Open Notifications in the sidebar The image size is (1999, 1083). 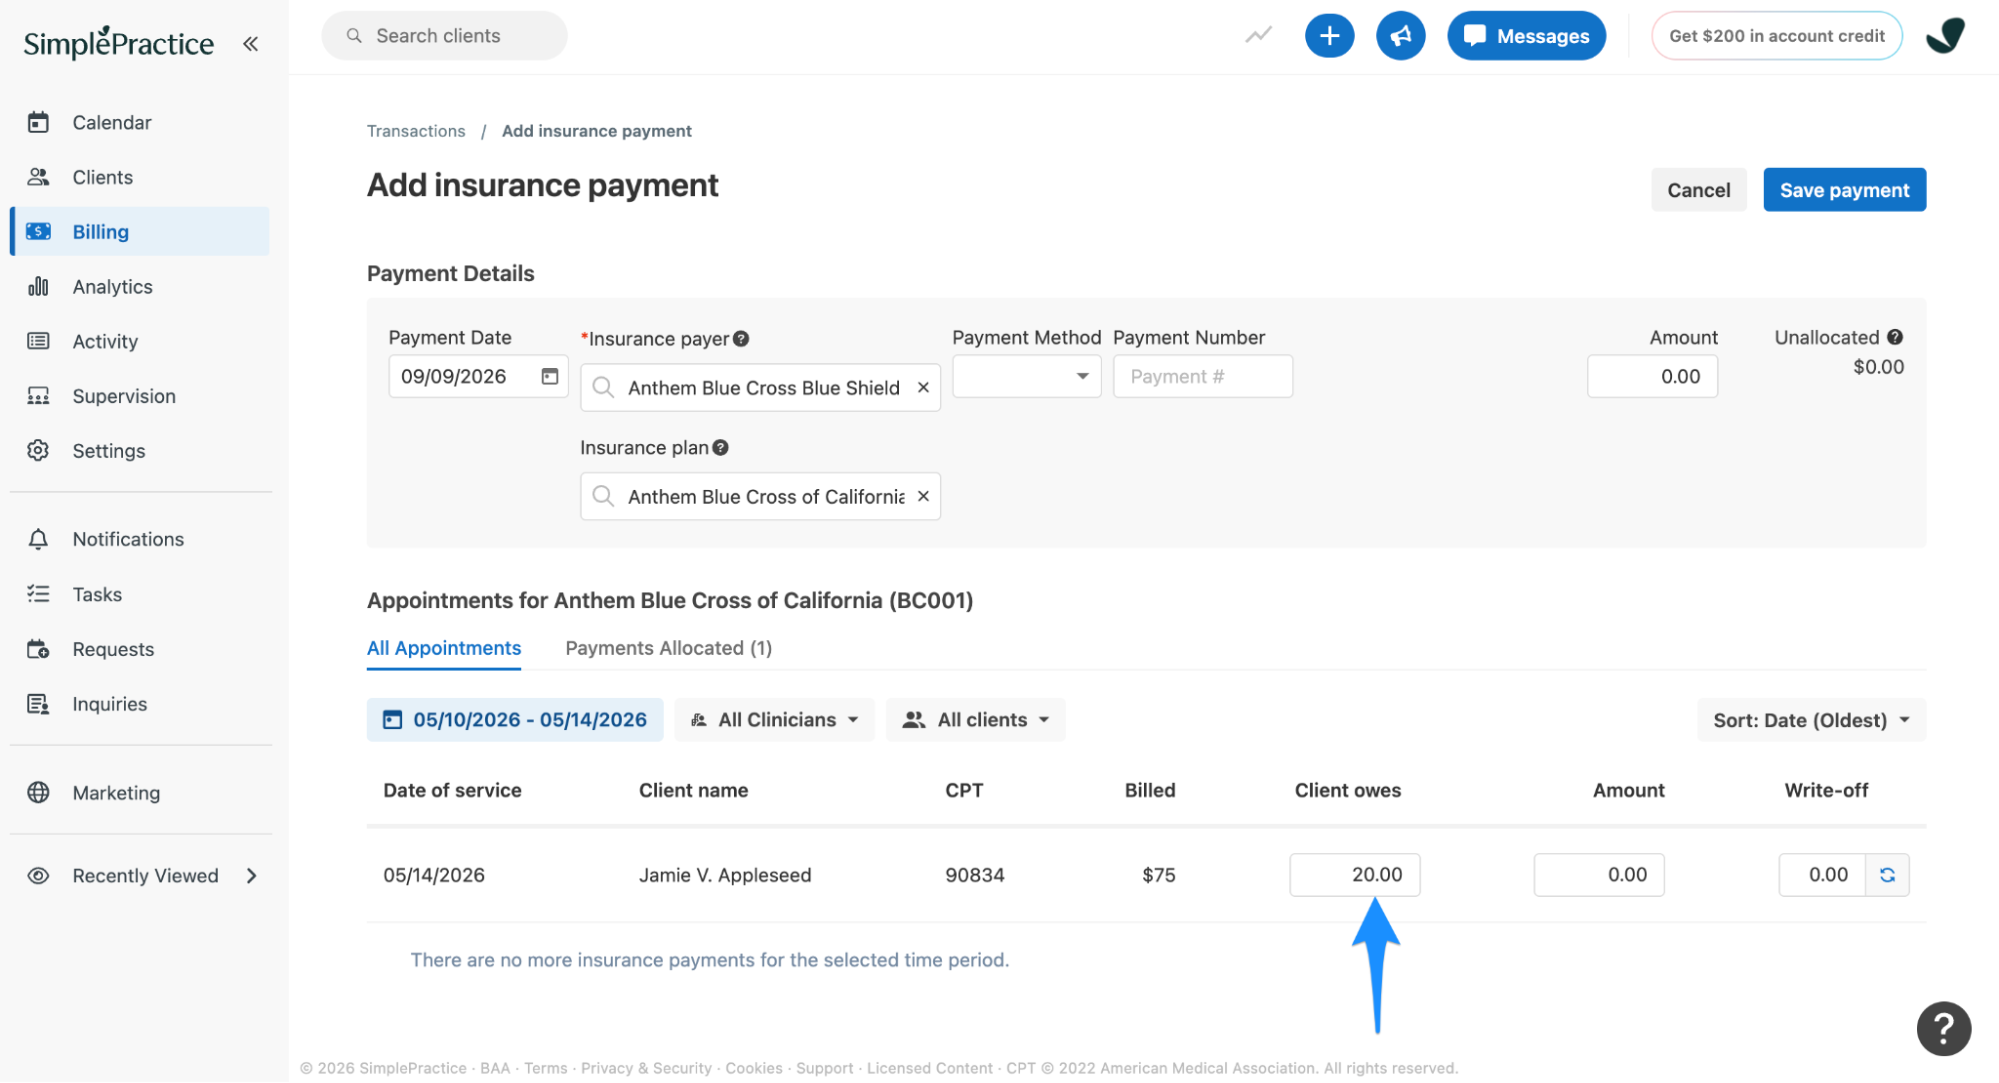click(x=140, y=539)
